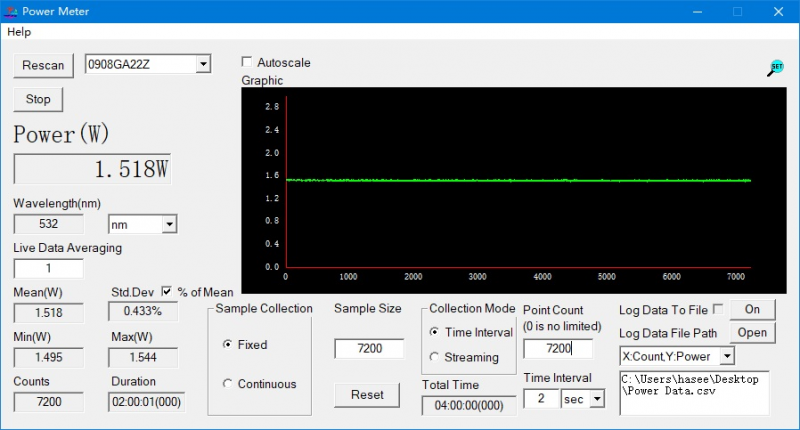Click the magnifier settings icon above graph
Viewport: 800px width, 430px height.
[776, 68]
